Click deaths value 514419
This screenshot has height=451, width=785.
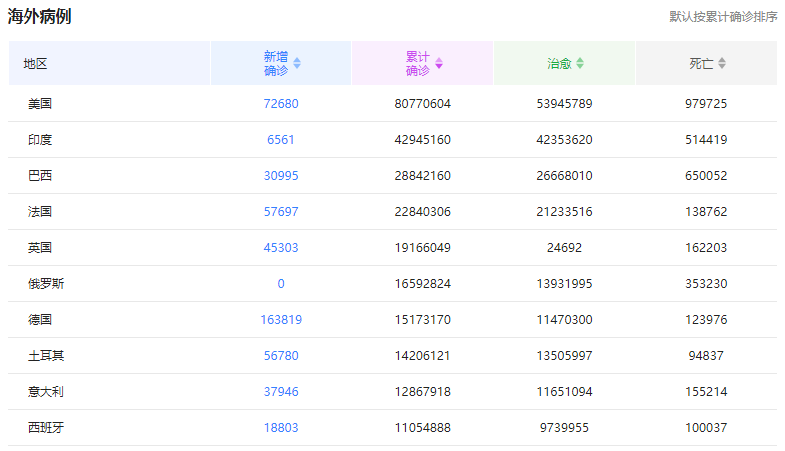(706, 140)
